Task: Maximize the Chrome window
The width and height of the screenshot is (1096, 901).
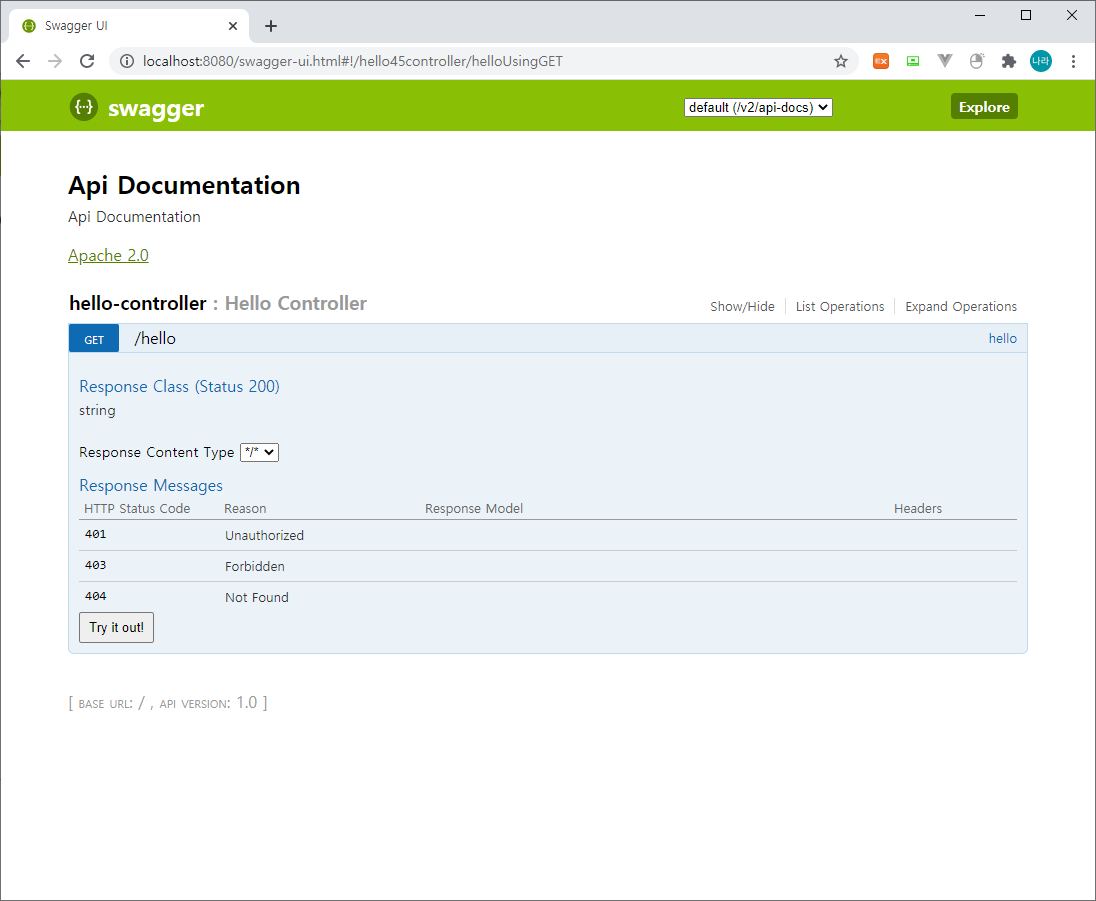Action: click(1026, 15)
